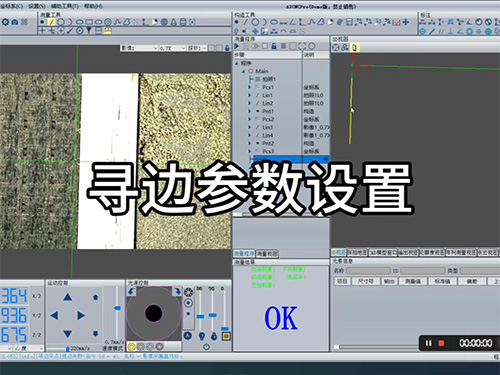Click the camera icon beside the gear
500x375 pixels.
15,22
